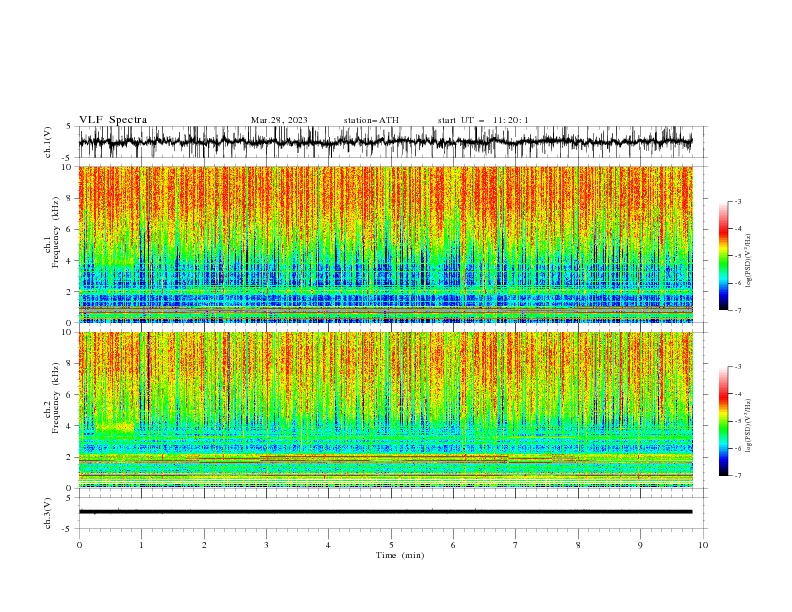The height and width of the screenshot is (612, 792).
Task: Click the ch.3 flat black trace
Action: (x=385, y=512)
